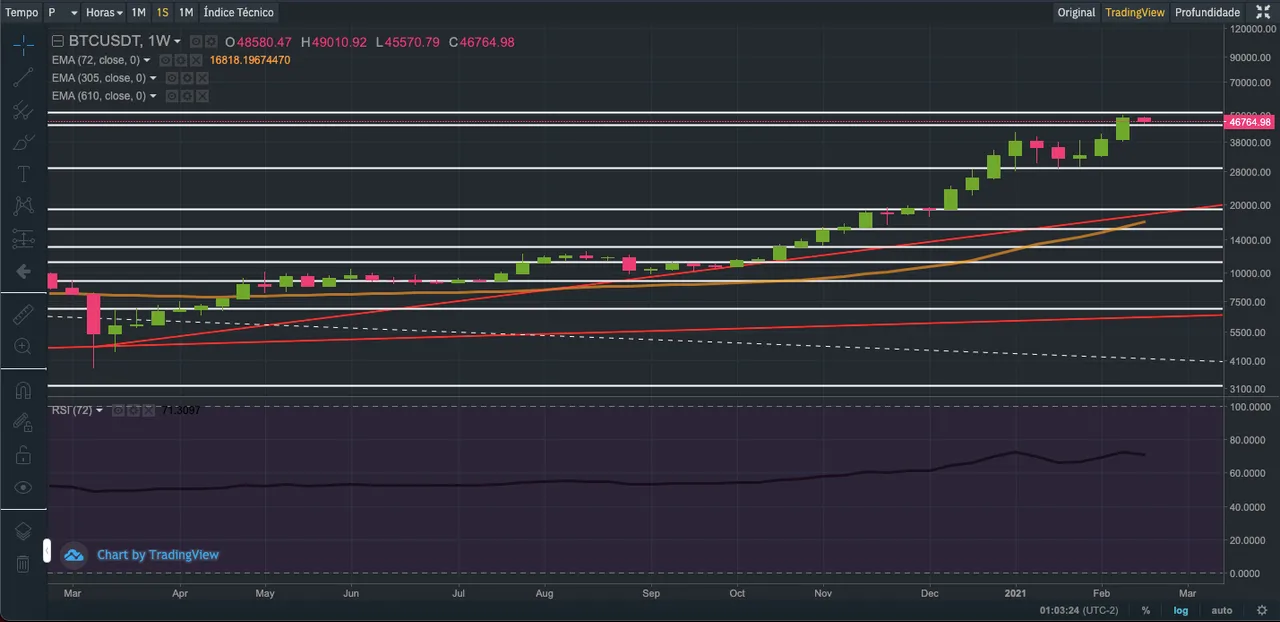The image size is (1280, 622).
Task: Open the Horas interval dropdown
Action: pos(104,12)
